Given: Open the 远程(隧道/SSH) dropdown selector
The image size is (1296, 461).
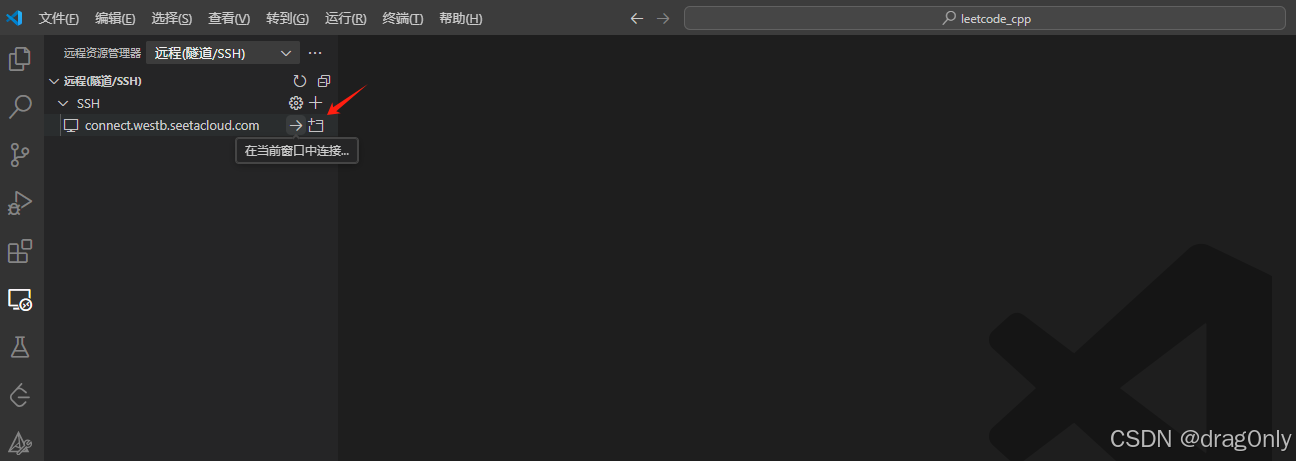Looking at the screenshot, I should [x=222, y=53].
